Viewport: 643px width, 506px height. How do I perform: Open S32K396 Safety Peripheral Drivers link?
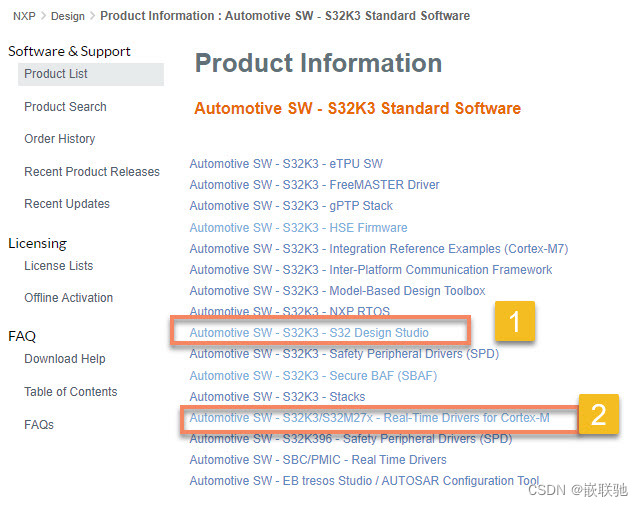[351, 438]
